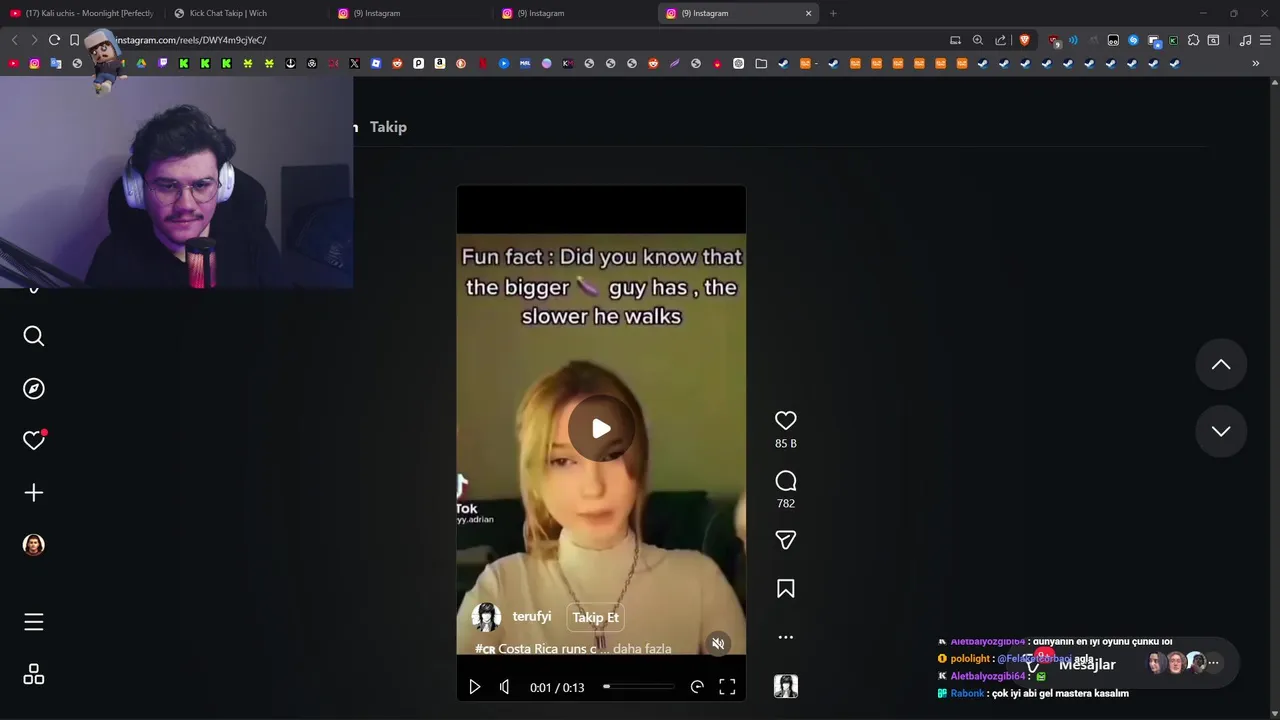
Task: Like the reel with the heart icon
Action: coord(786,421)
